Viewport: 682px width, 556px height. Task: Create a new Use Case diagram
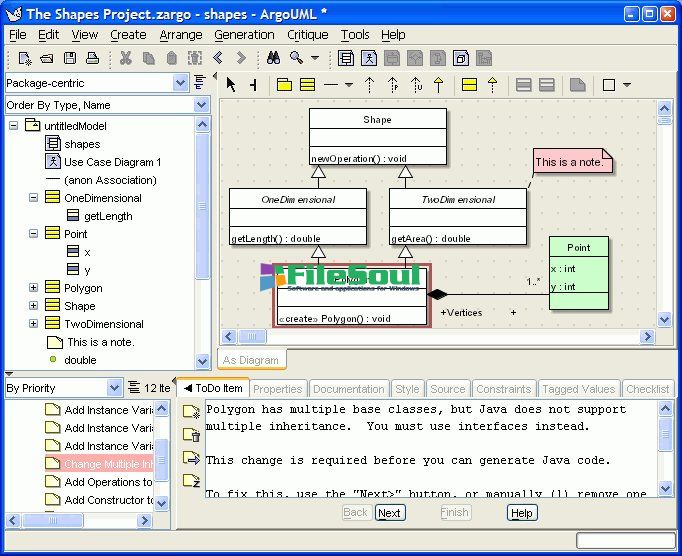[369, 58]
